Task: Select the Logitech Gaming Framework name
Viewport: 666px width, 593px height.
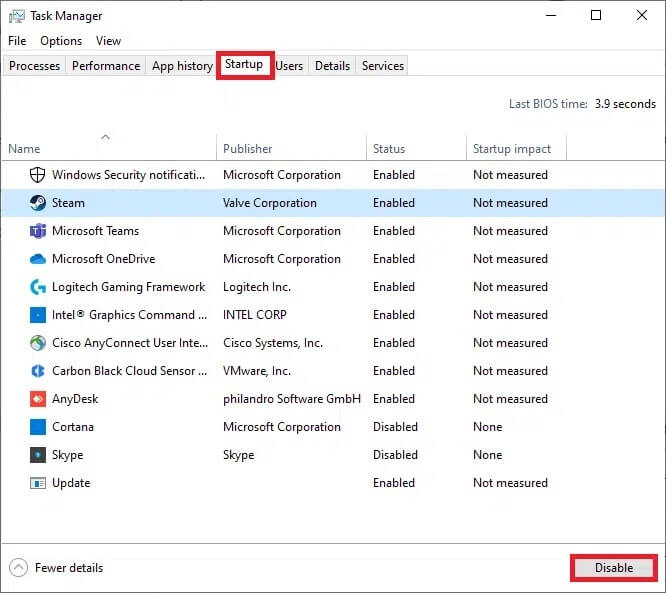Action: pos(128,287)
